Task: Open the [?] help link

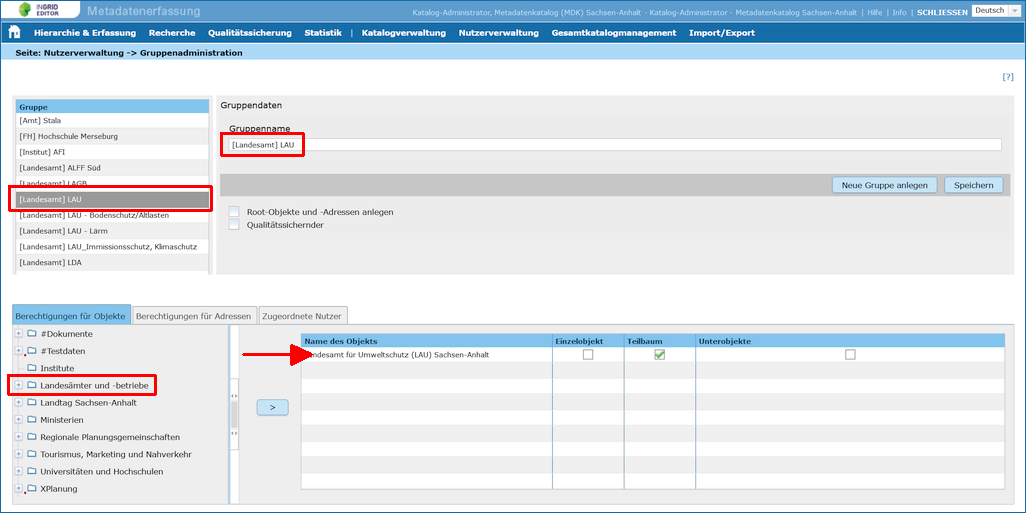Action: pyautogui.click(x=1008, y=77)
